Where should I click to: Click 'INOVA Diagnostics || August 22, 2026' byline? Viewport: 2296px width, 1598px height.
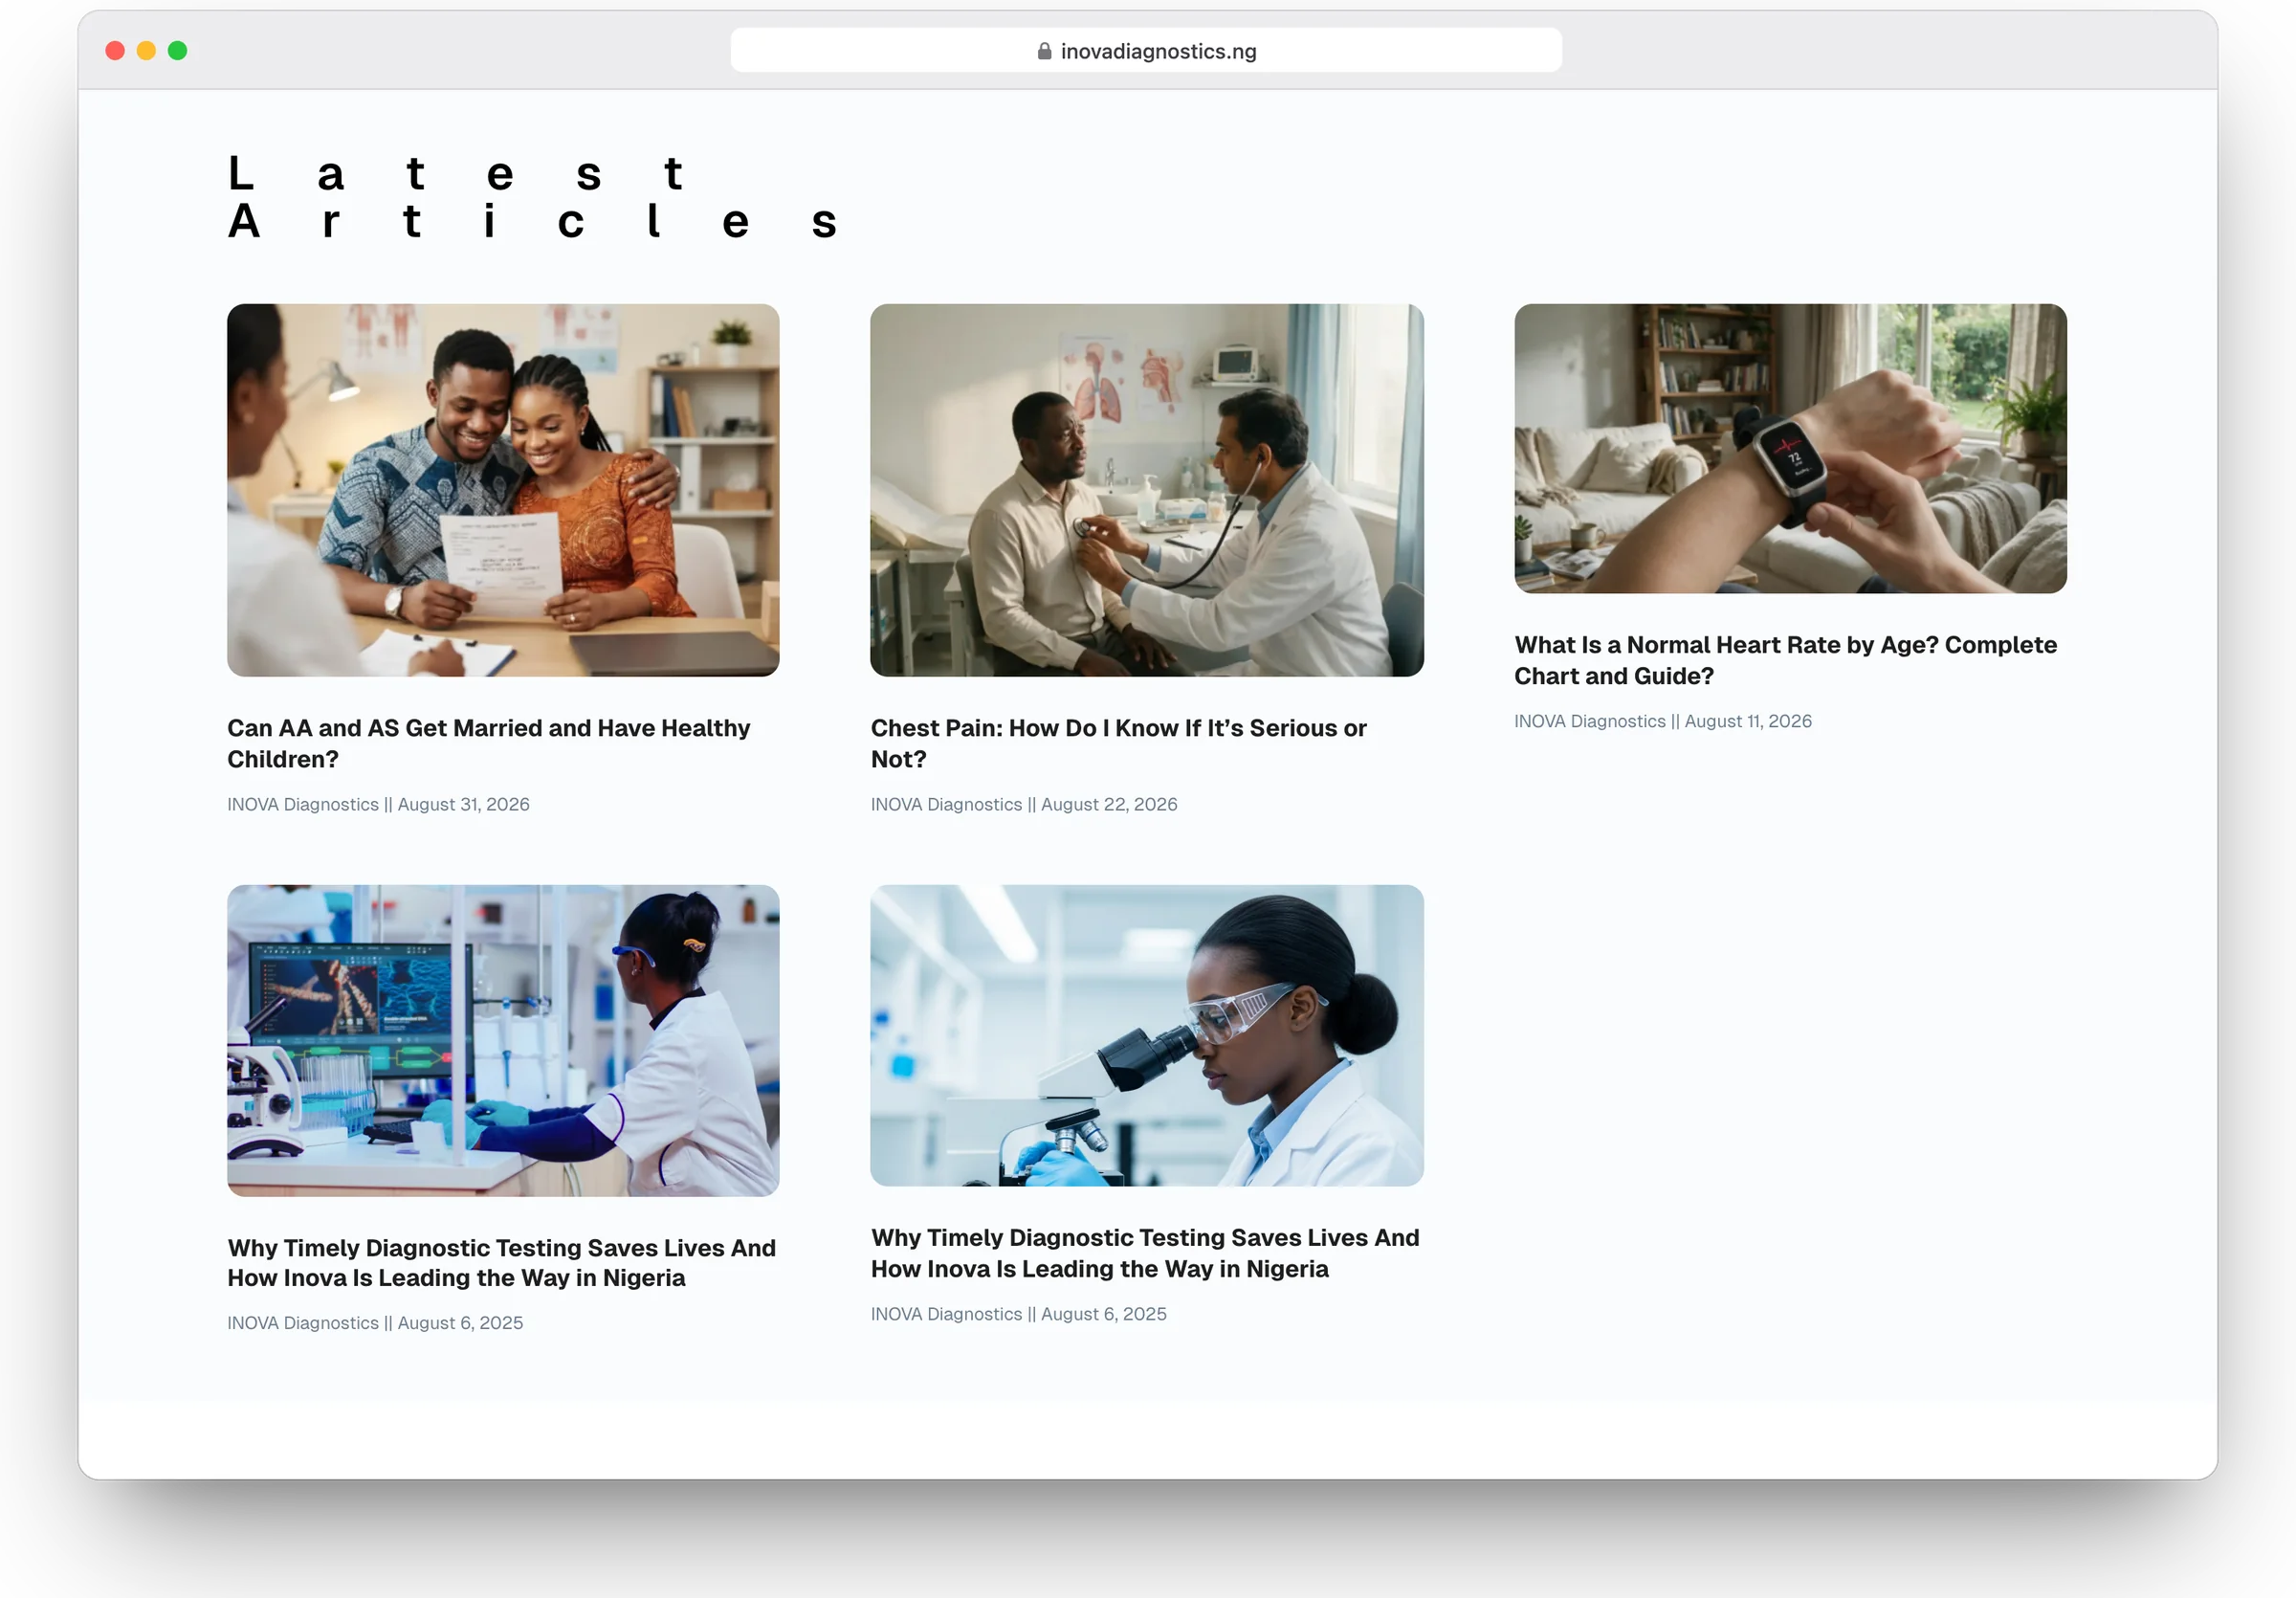[1024, 804]
